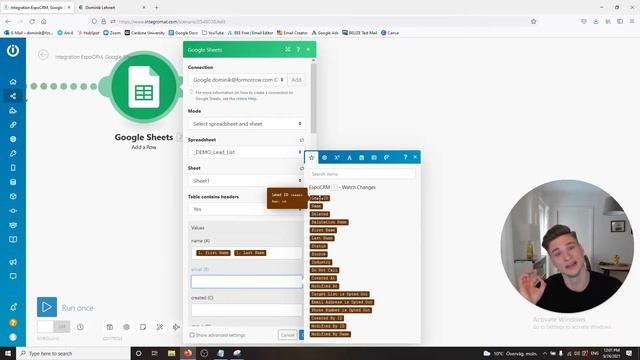Open Connections link icon in sidebar

point(13,125)
